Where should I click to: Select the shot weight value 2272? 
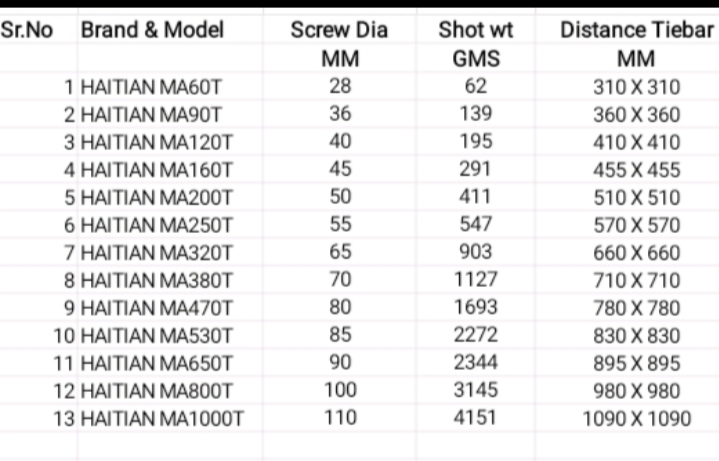[x=475, y=334]
